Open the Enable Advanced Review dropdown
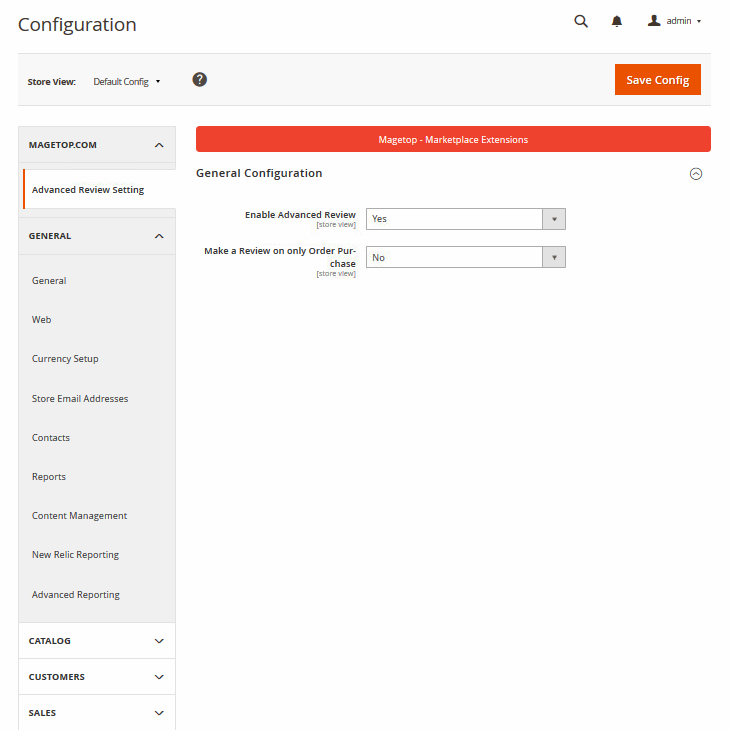The image size is (730, 730). click(x=465, y=219)
